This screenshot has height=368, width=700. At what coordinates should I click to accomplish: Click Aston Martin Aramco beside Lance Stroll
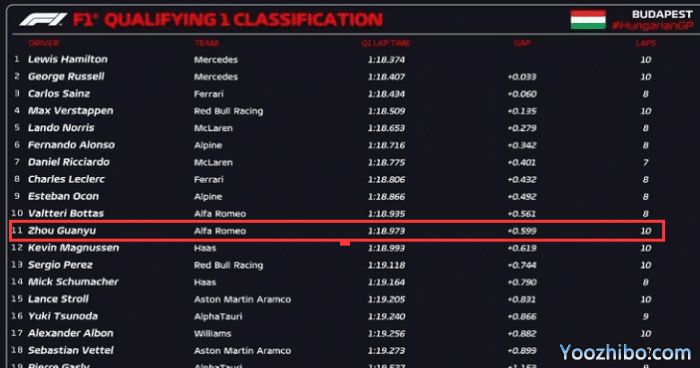point(242,299)
